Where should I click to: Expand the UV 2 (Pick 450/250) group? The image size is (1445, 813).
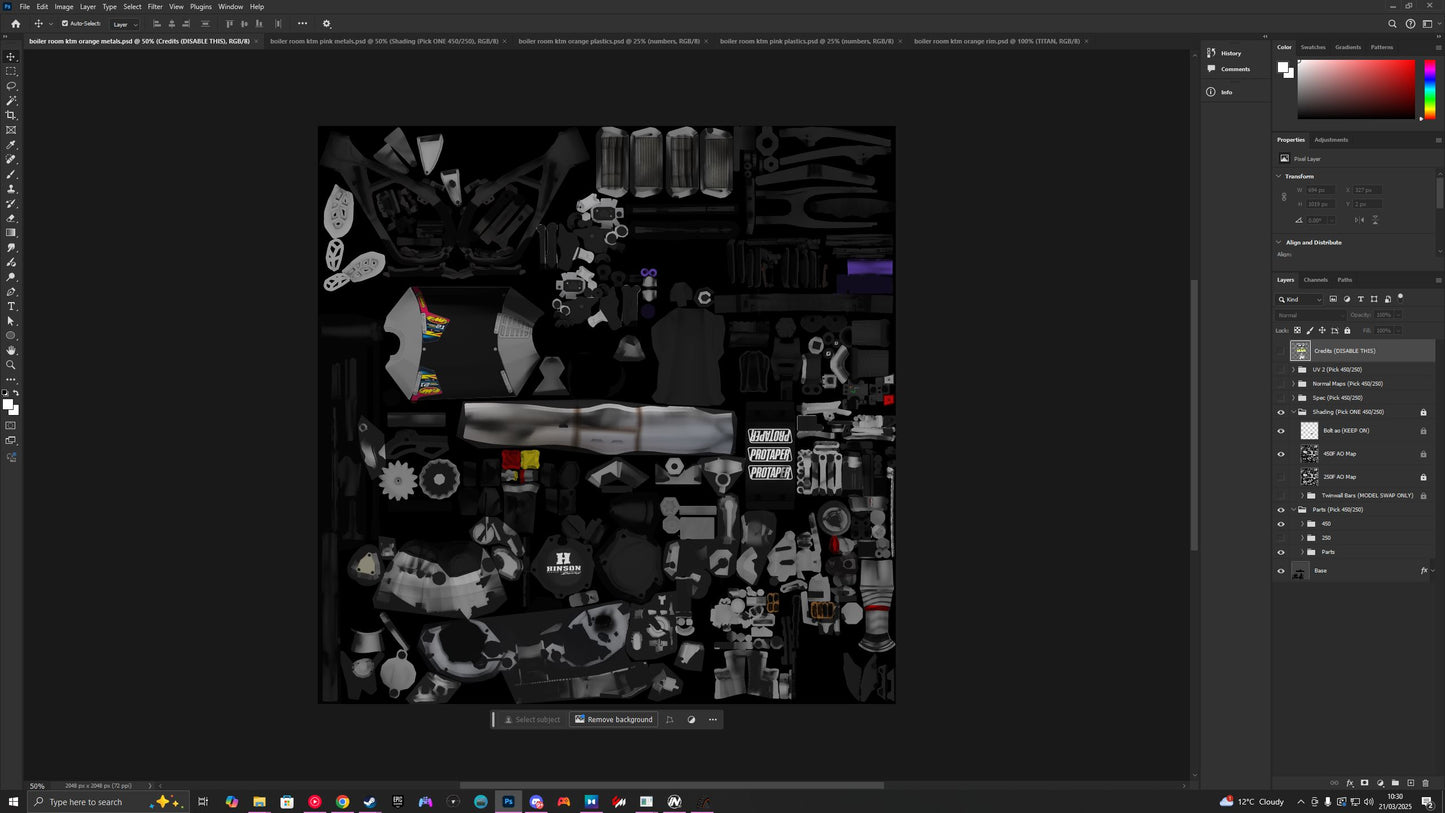click(1293, 370)
